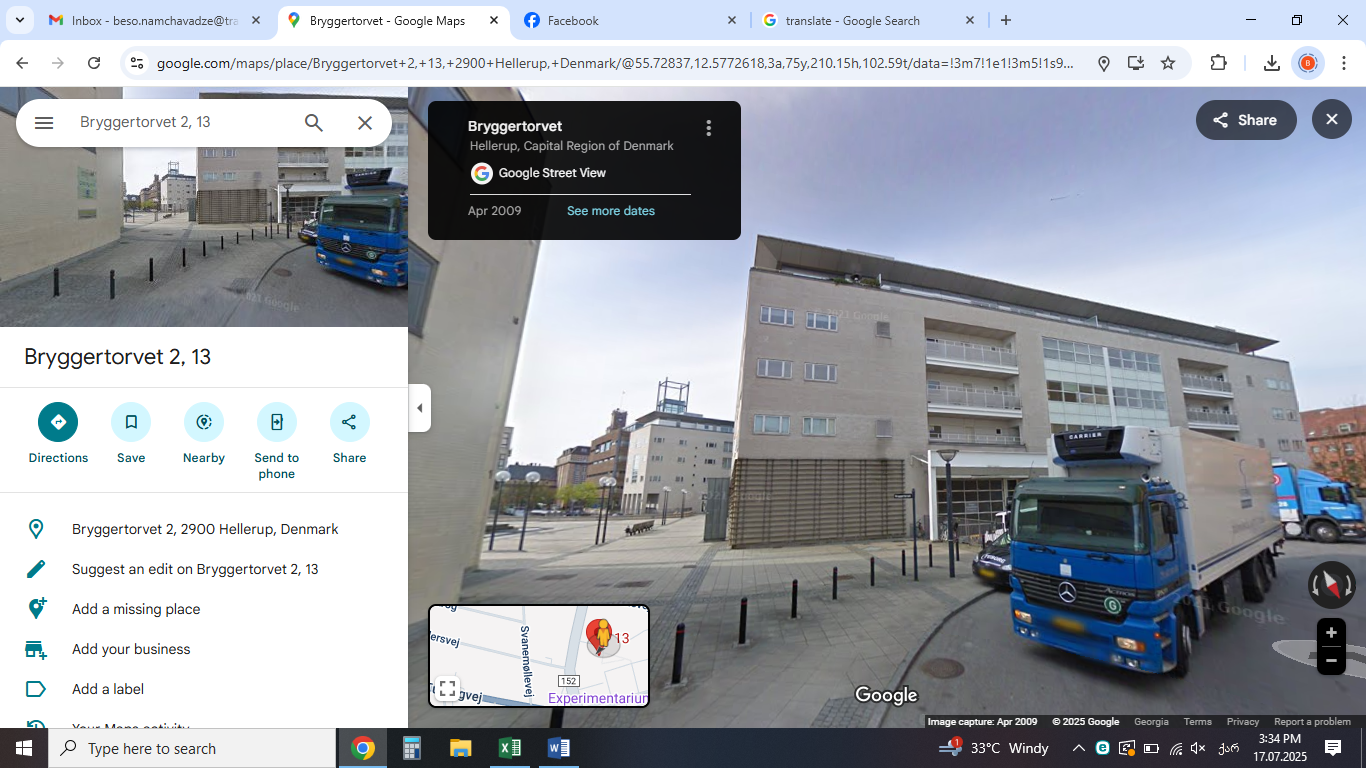The image size is (1366, 768).
Task: Expand the minimap to fullscreen
Action: pos(448,689)
